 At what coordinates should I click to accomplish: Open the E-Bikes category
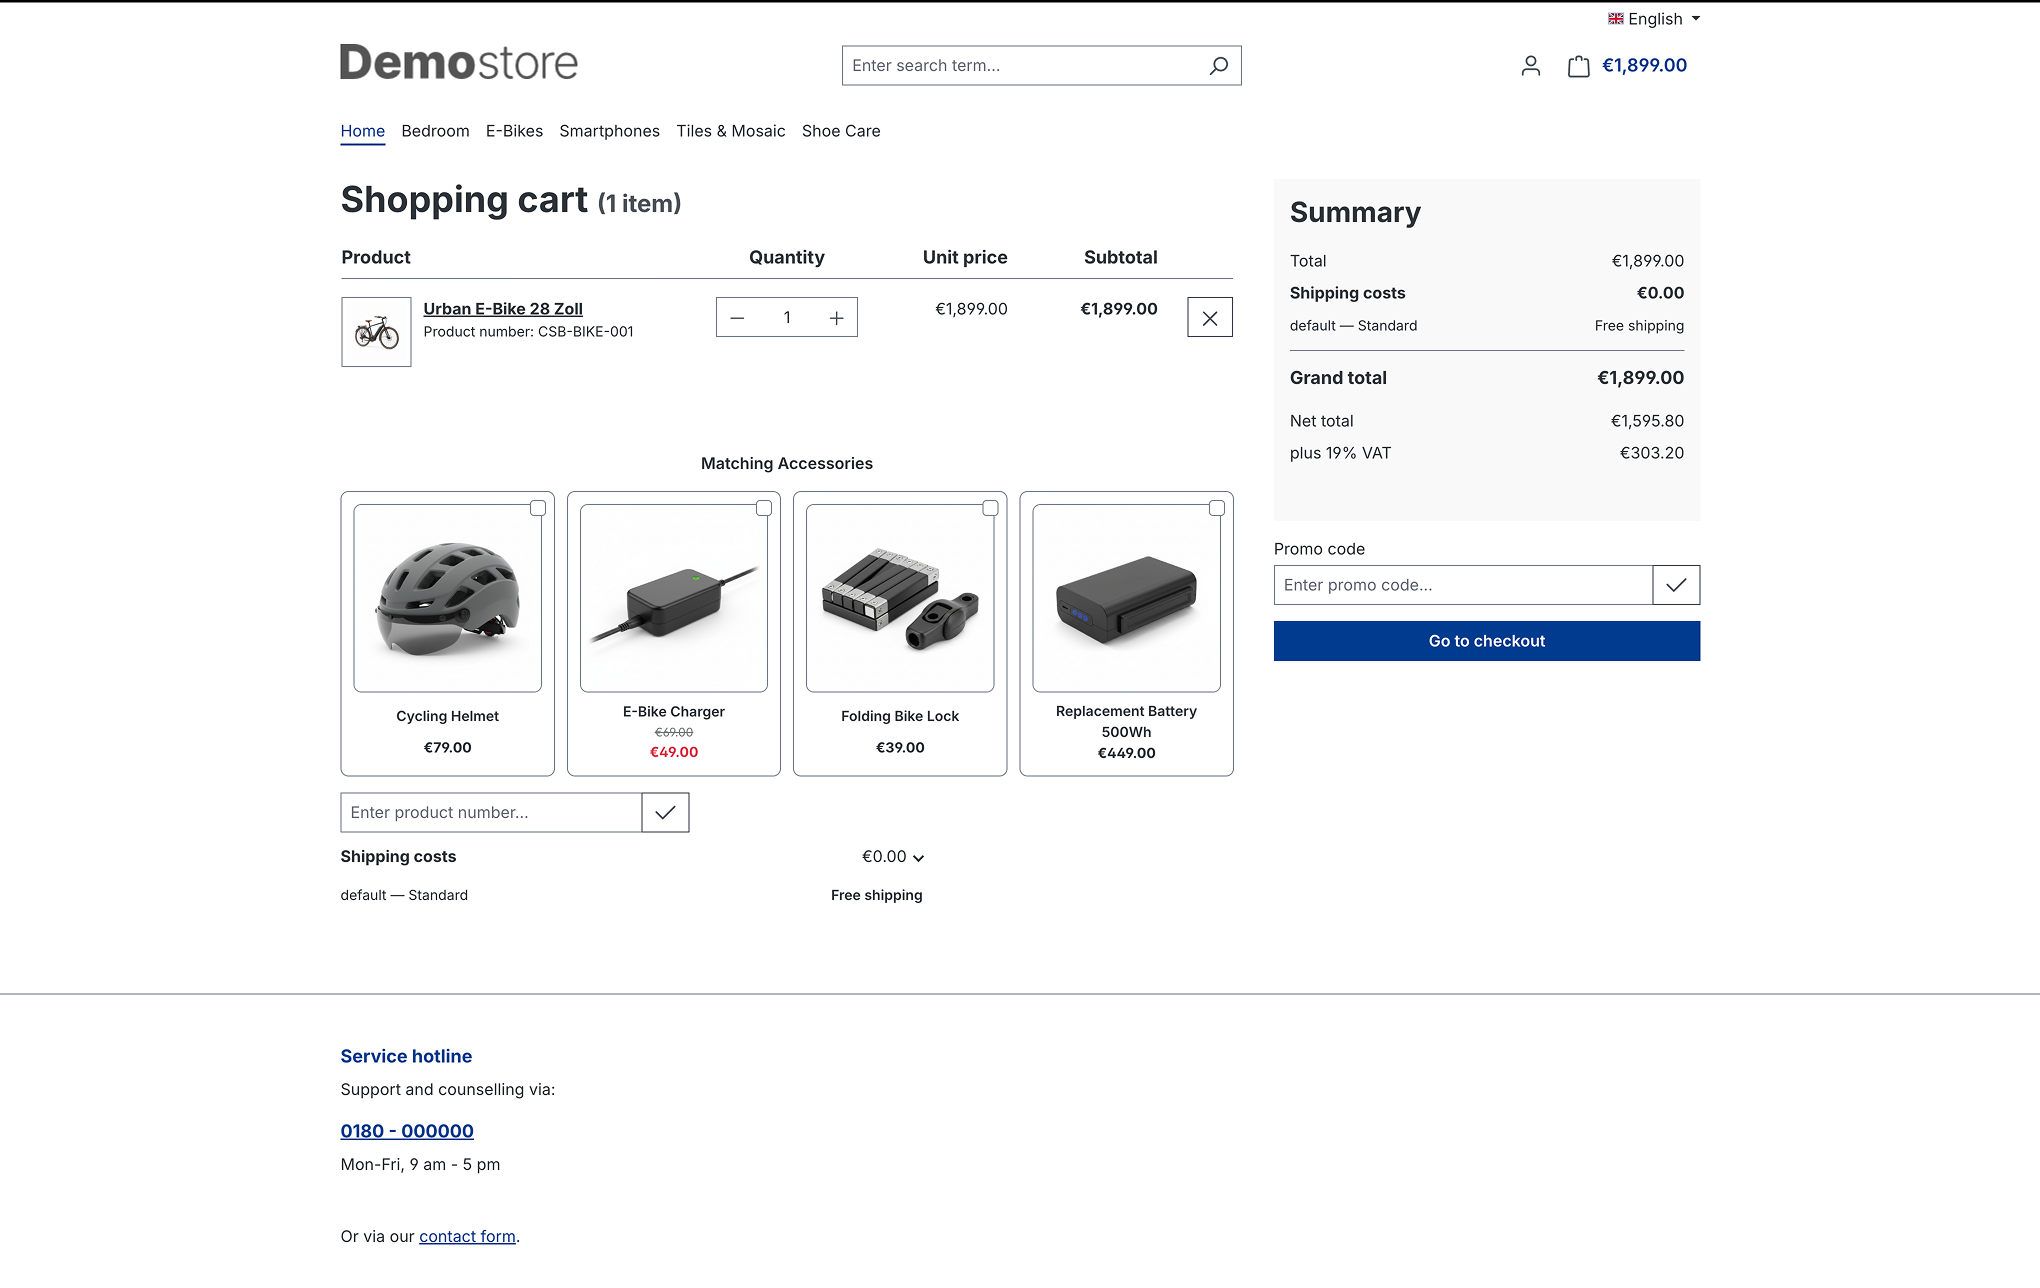[x=514, y=131]
